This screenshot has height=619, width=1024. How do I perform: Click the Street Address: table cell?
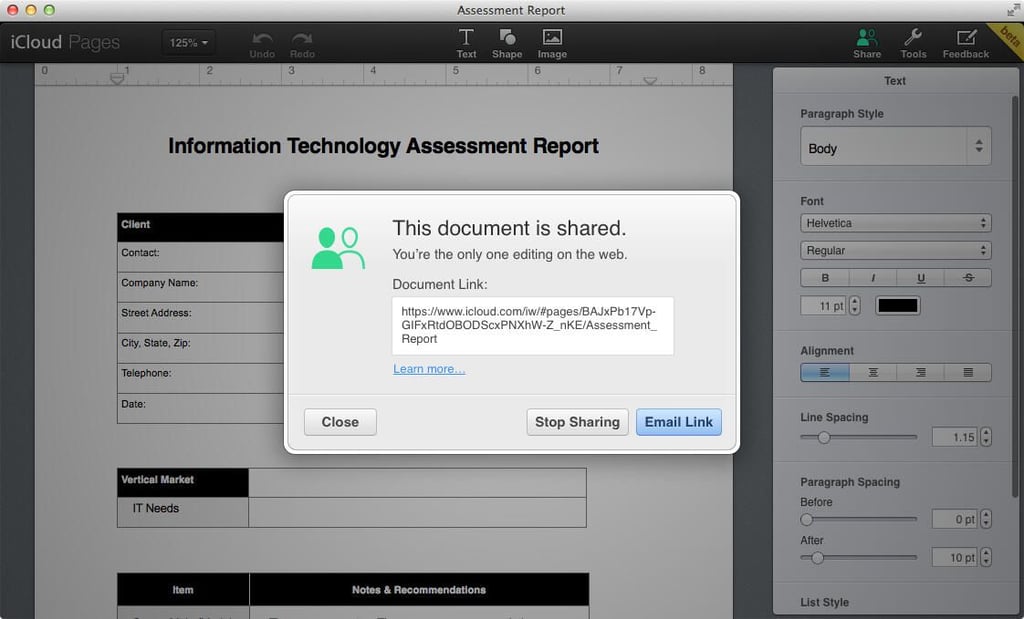tap(200, 317)
